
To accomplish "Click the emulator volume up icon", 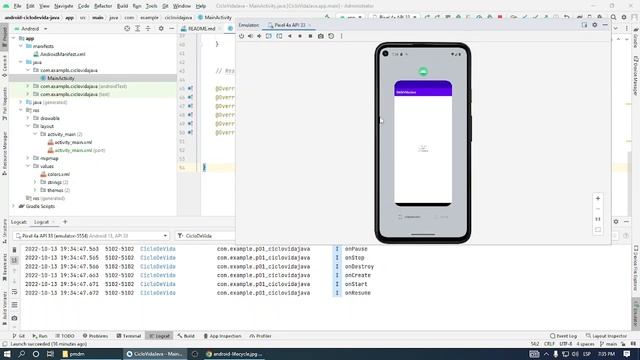I will (x=250, y=36).
